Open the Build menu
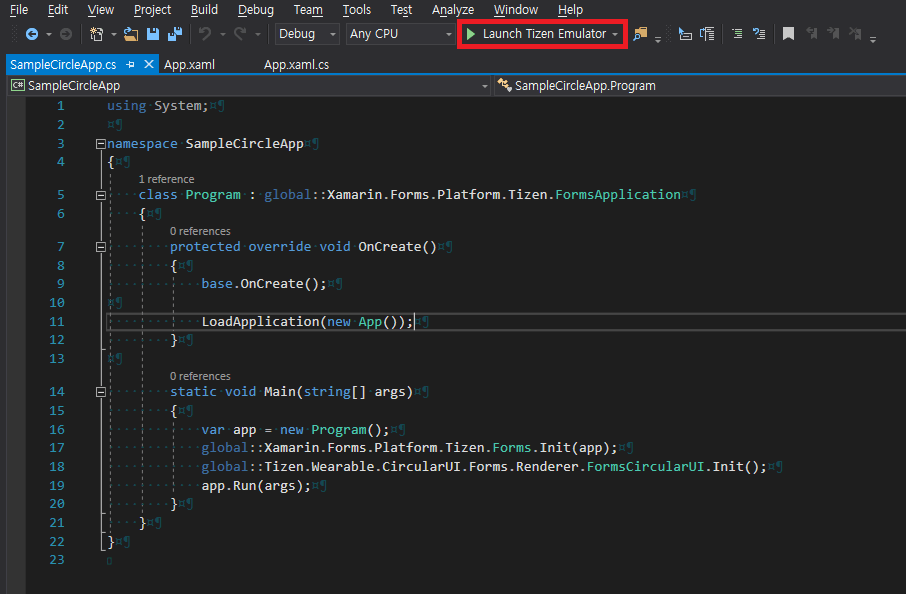 (x=204, y=10)
